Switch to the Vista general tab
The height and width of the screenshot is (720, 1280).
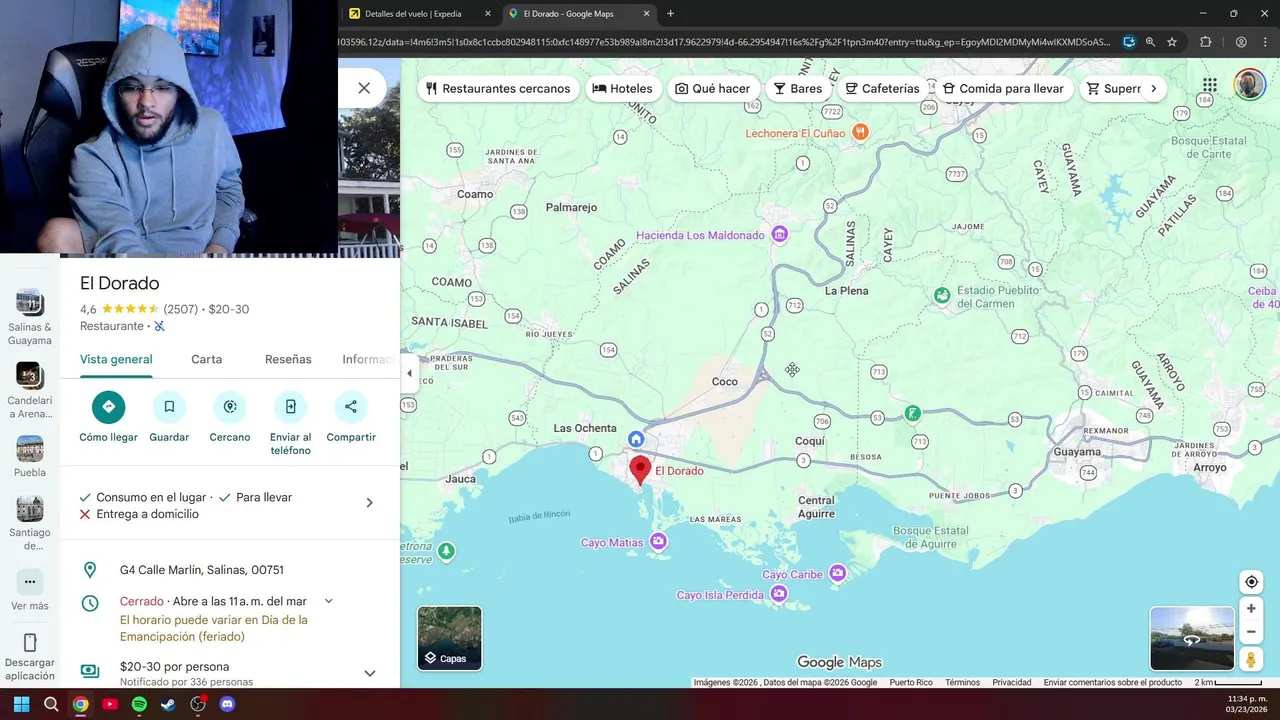[x=116, y=360]
